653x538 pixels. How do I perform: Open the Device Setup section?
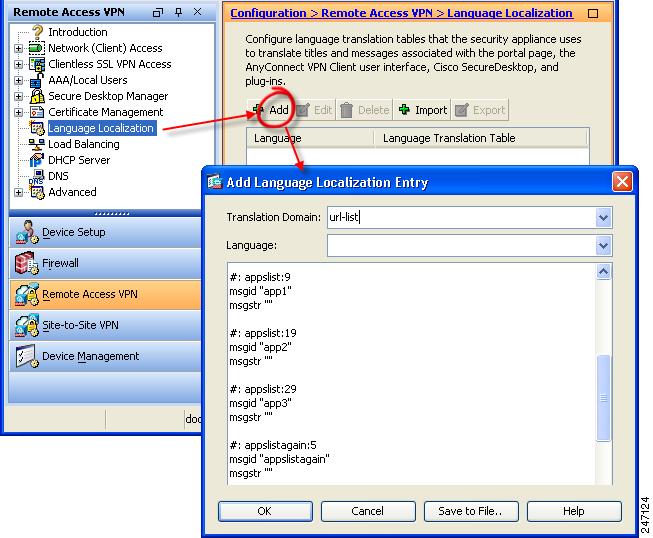(x=105, y=232)
